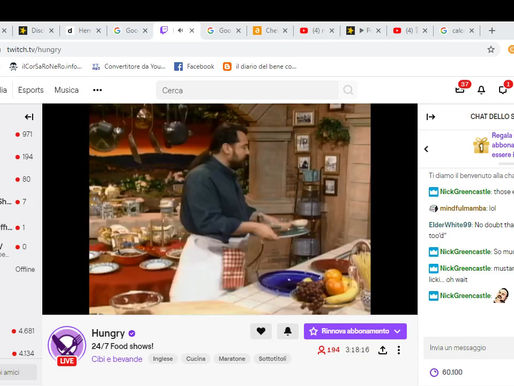Select the Cucina tag
The width and height of the screenshot is (514, 386).
196,359
